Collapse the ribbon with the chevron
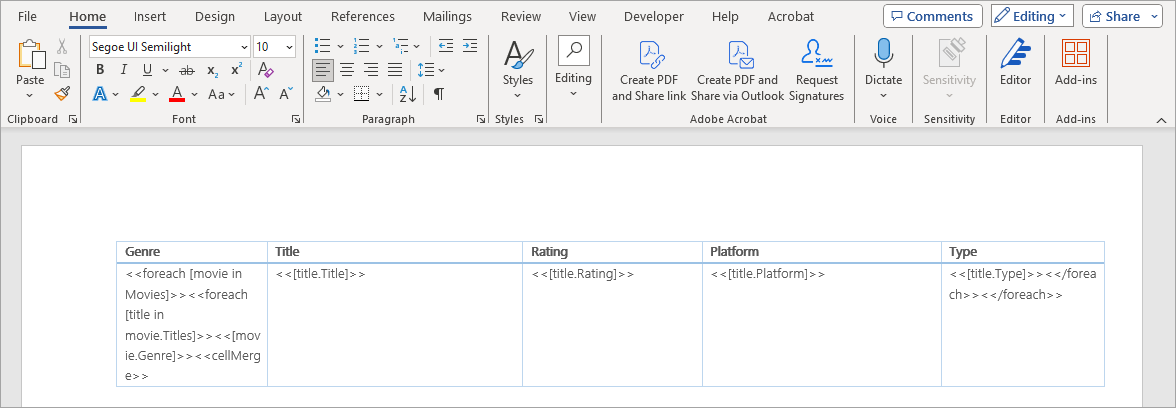Screen dimensions: 1176x408 [x=1161, y=120]
